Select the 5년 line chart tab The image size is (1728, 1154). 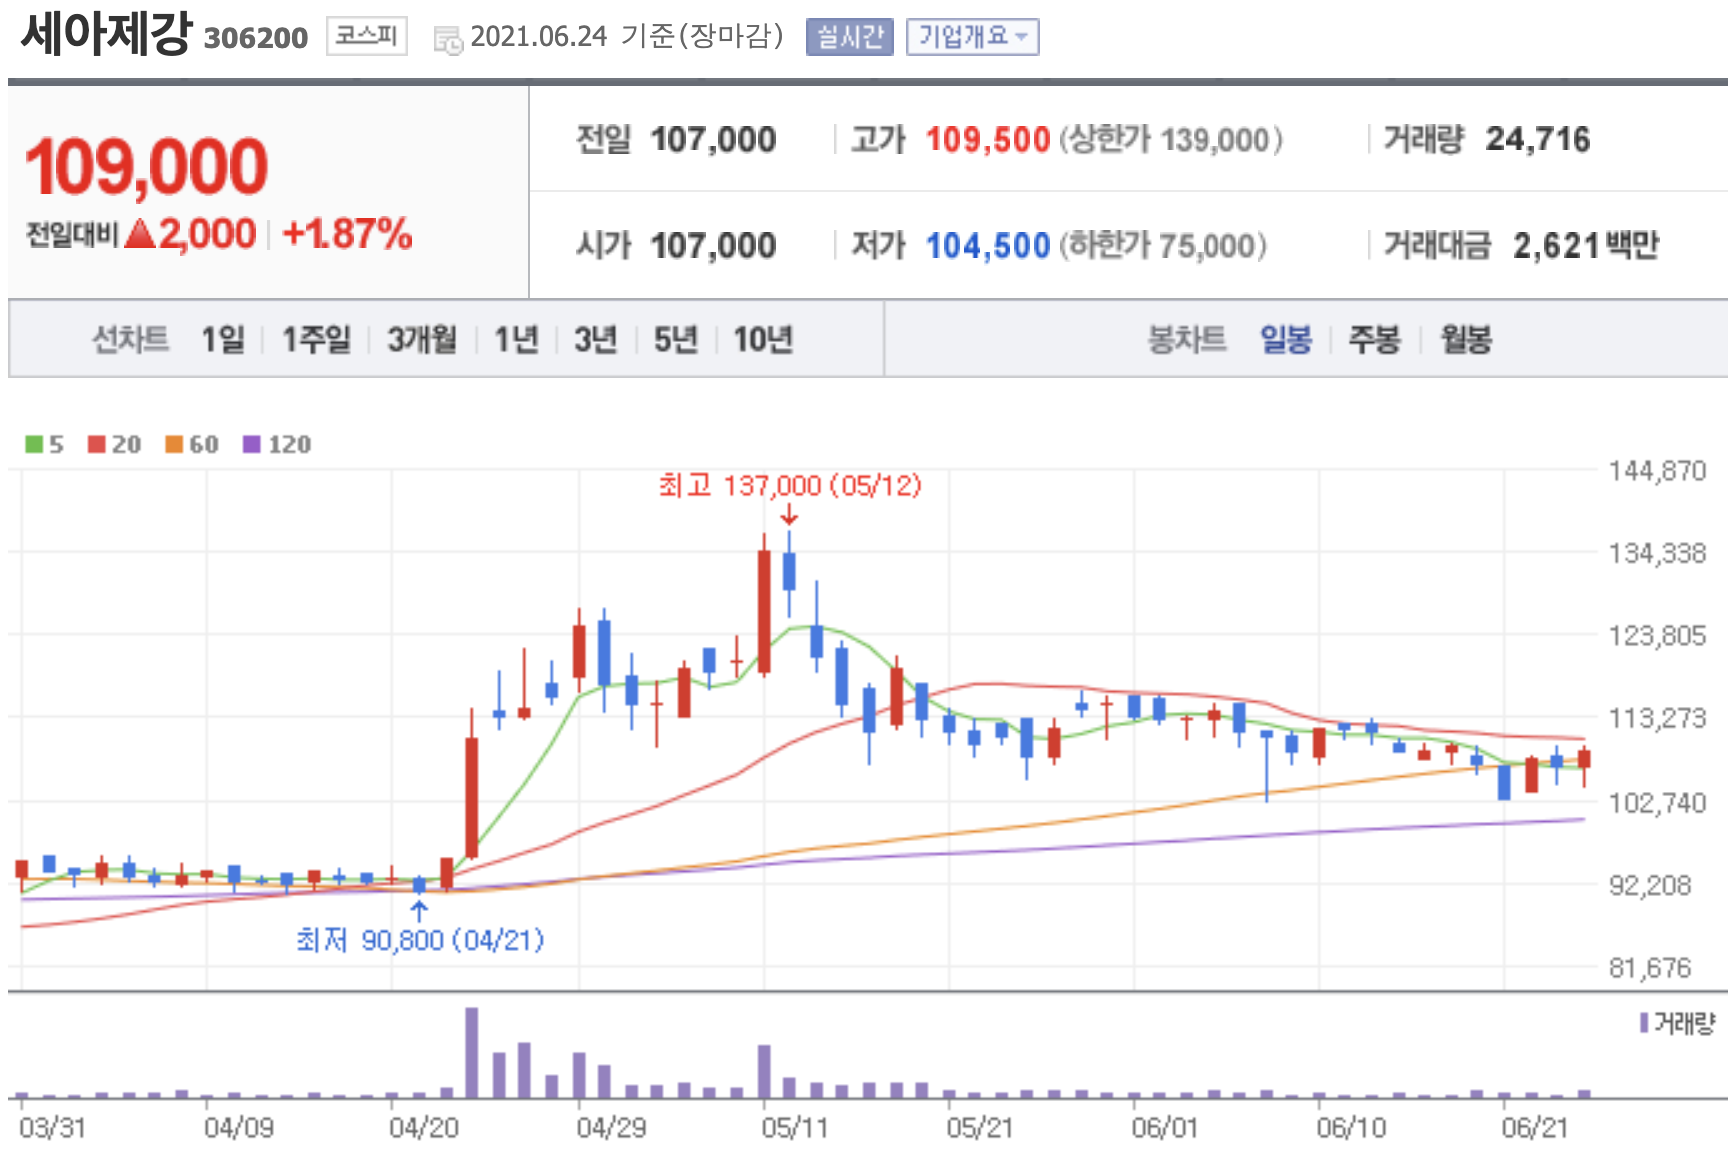675,339
